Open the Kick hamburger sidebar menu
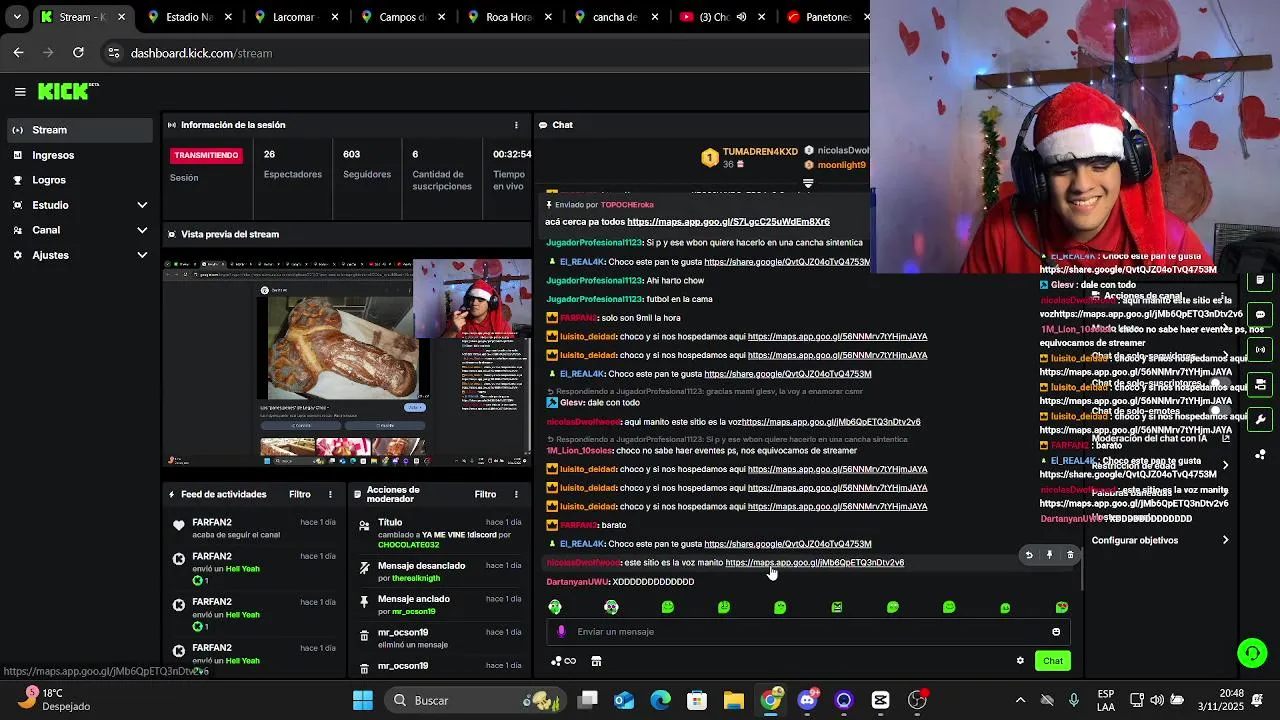Image resolution: width=1280 pixels, height=720 pixels. [x=20, y=92]
